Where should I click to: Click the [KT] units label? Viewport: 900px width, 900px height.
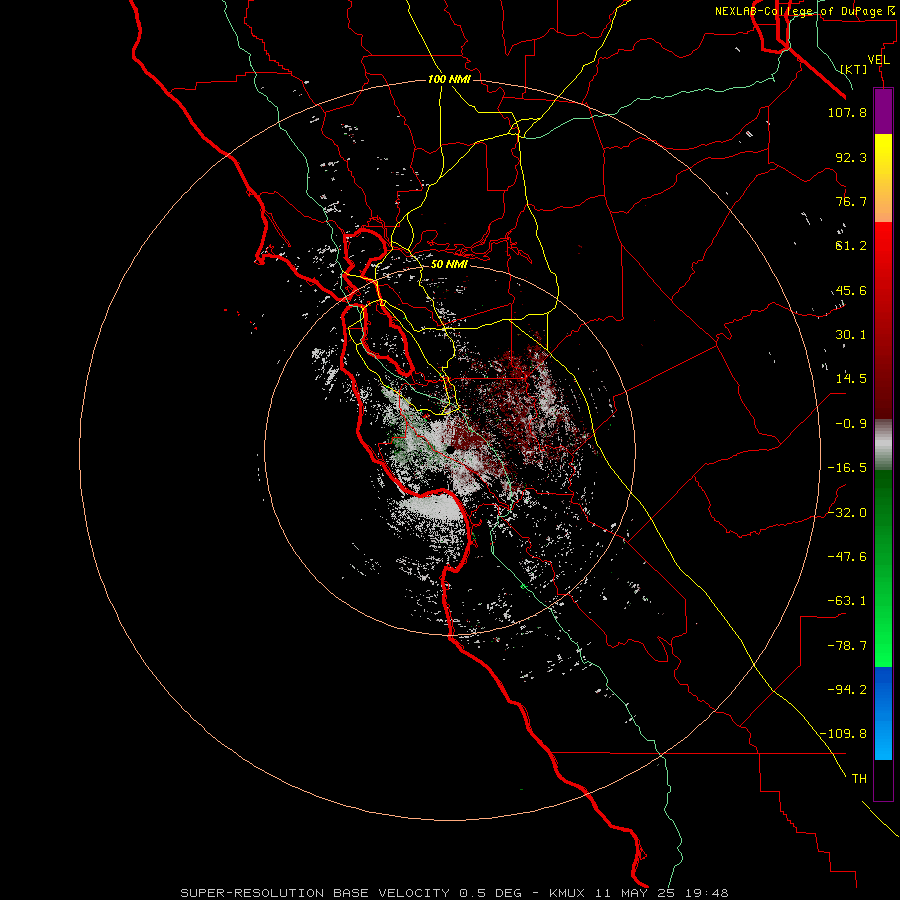(854, 69)
